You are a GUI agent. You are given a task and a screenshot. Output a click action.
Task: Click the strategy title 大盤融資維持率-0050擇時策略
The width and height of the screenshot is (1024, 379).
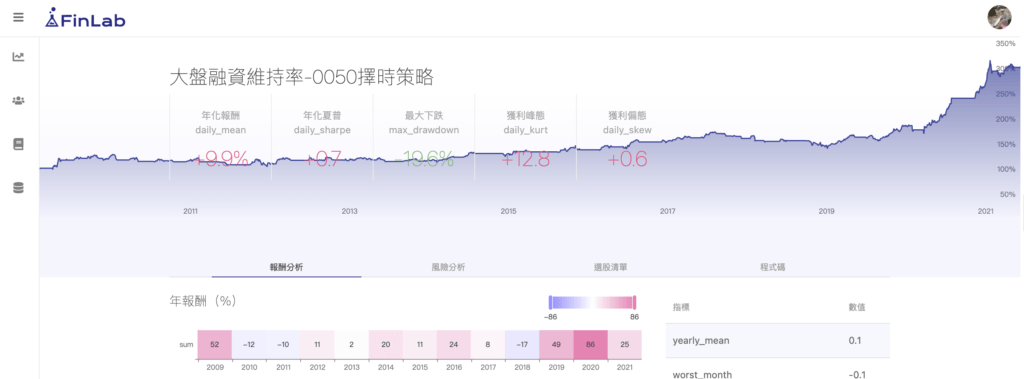(301, 78)
